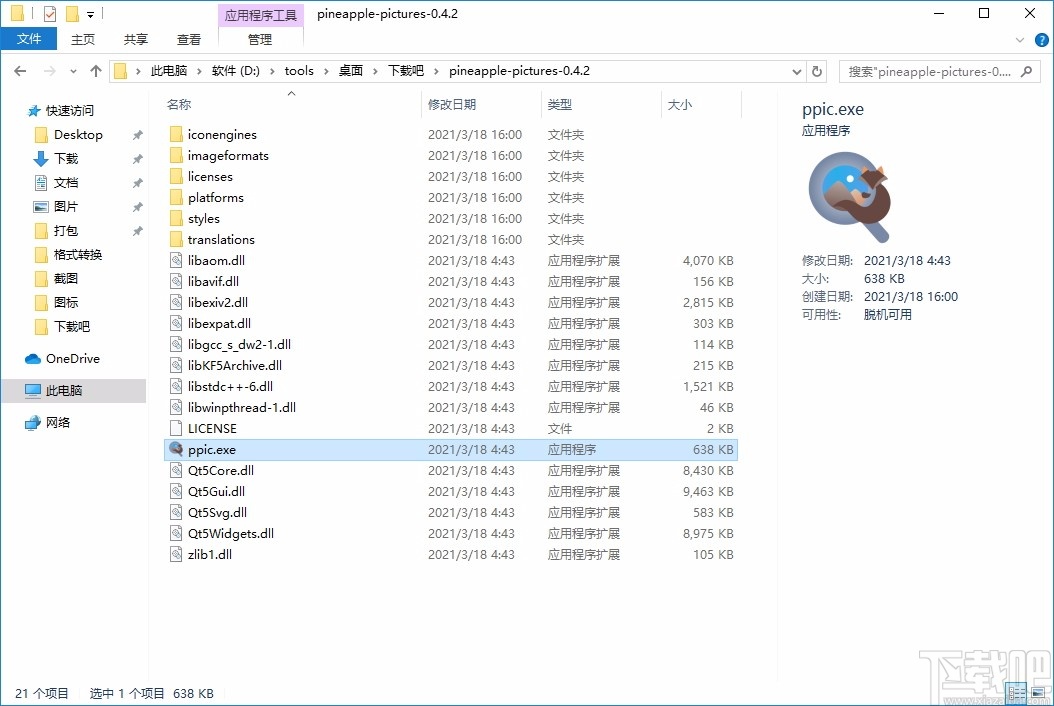
Task: Expand address bar history dropdown
Action: coord(797,71)
